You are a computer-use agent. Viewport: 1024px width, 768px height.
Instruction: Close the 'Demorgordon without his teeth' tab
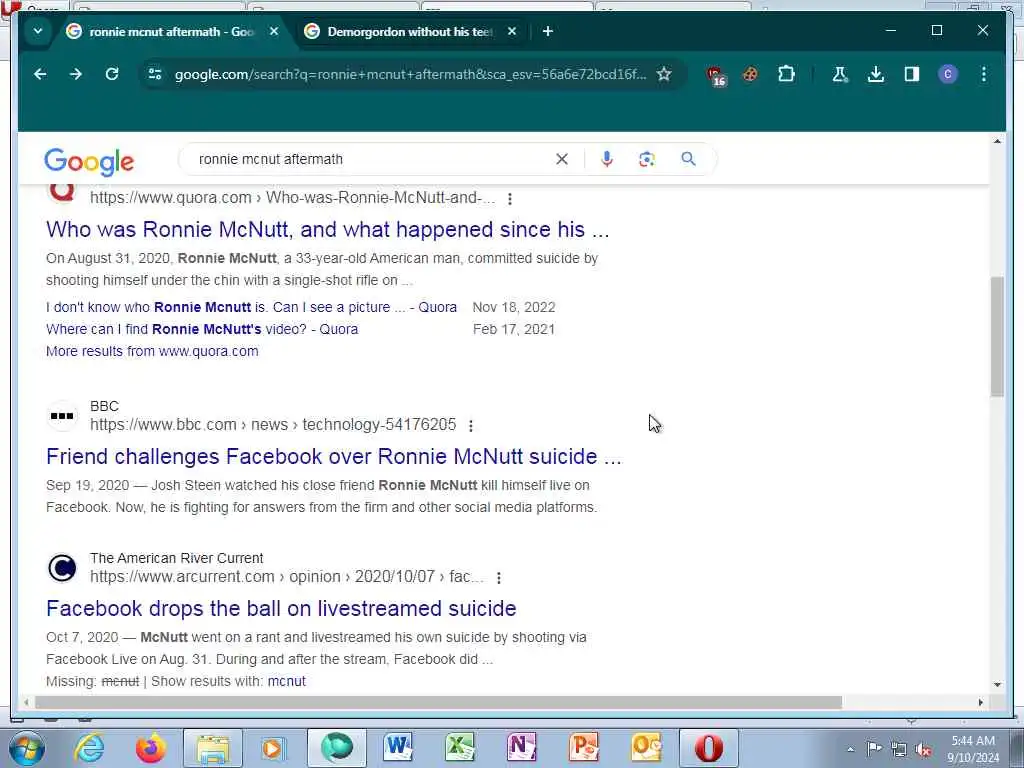coord(512,31)
